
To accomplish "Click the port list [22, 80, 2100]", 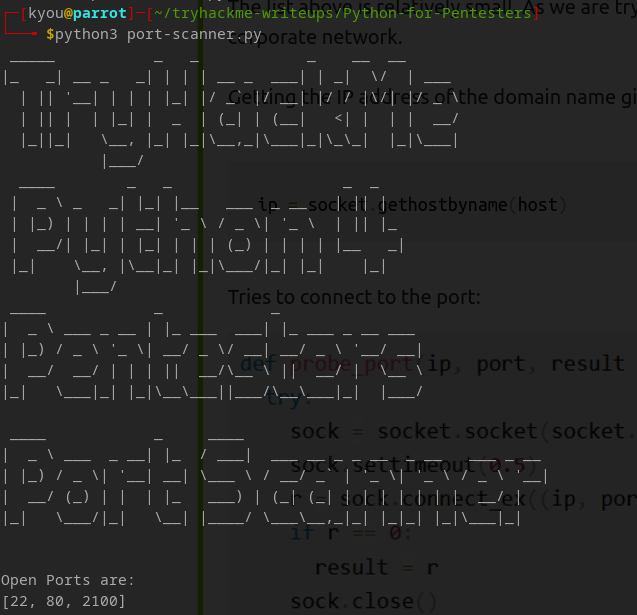I will pyautogui.click(x=64, y=600).
